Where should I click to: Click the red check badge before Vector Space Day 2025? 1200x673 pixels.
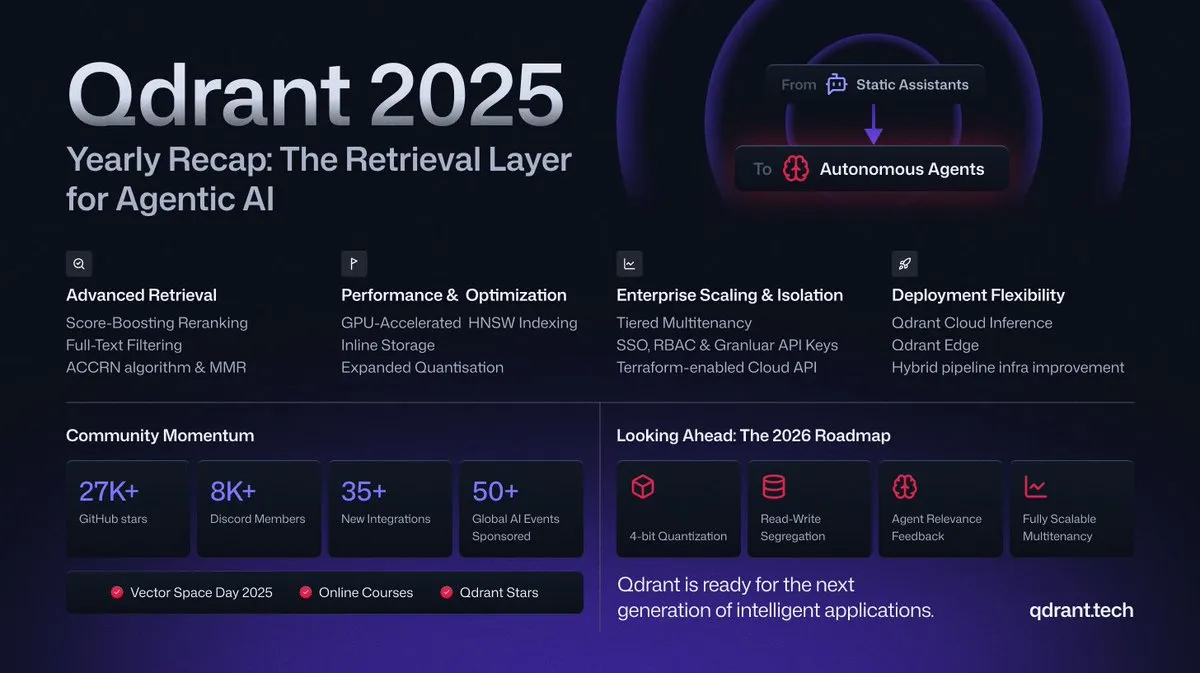117,592
